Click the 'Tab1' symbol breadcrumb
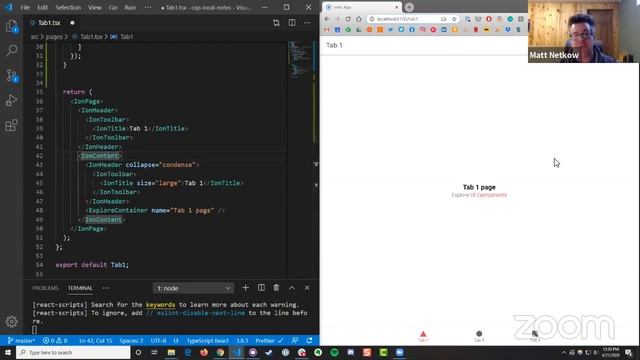640x360 pixels. [127, 37]
